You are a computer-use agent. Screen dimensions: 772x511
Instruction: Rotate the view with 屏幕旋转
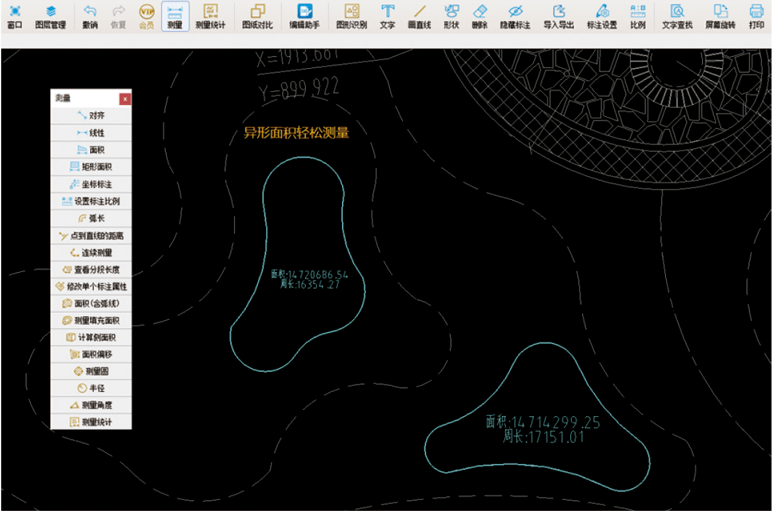coord(720,16)
